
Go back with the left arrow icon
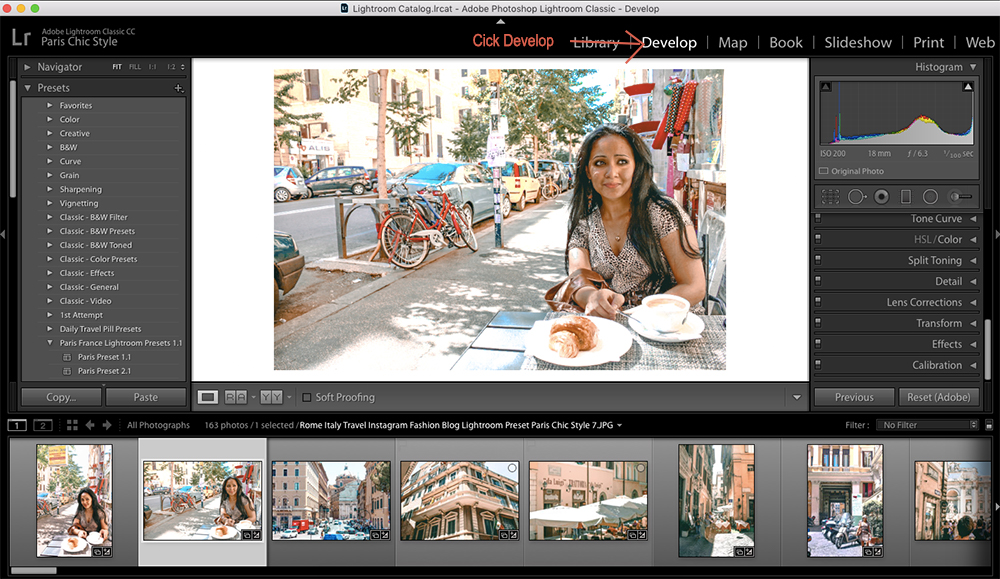tap(90, 425)
